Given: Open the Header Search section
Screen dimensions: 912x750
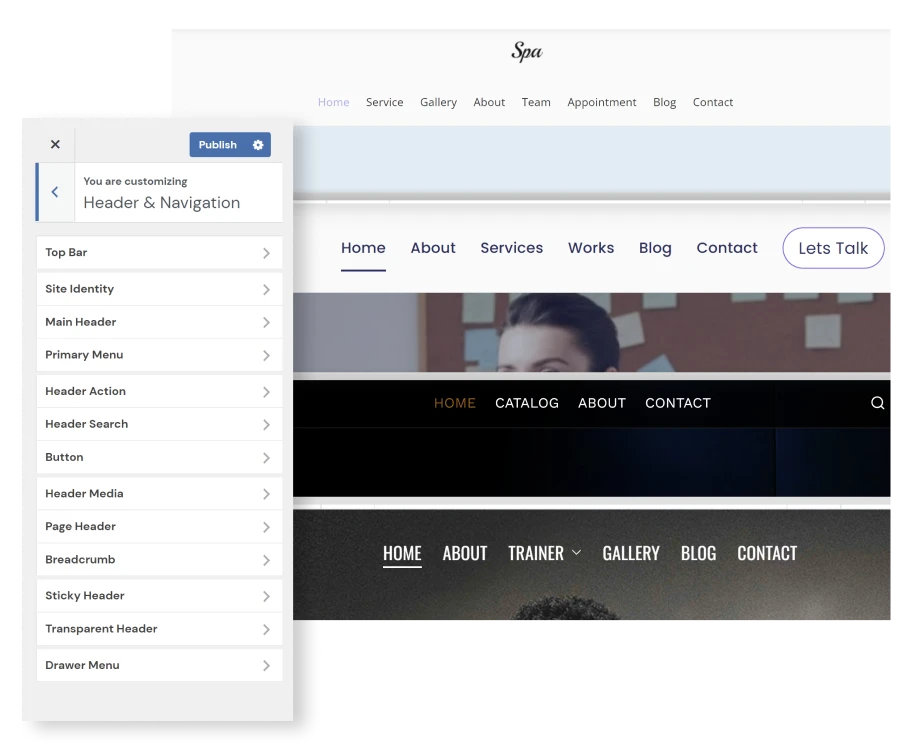Looking at the screenshot, I should click(x=159, y=424).
